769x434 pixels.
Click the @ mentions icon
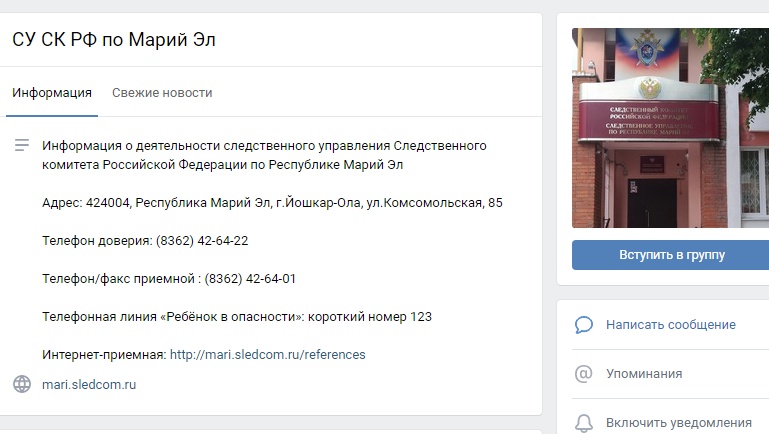[584, 374]
